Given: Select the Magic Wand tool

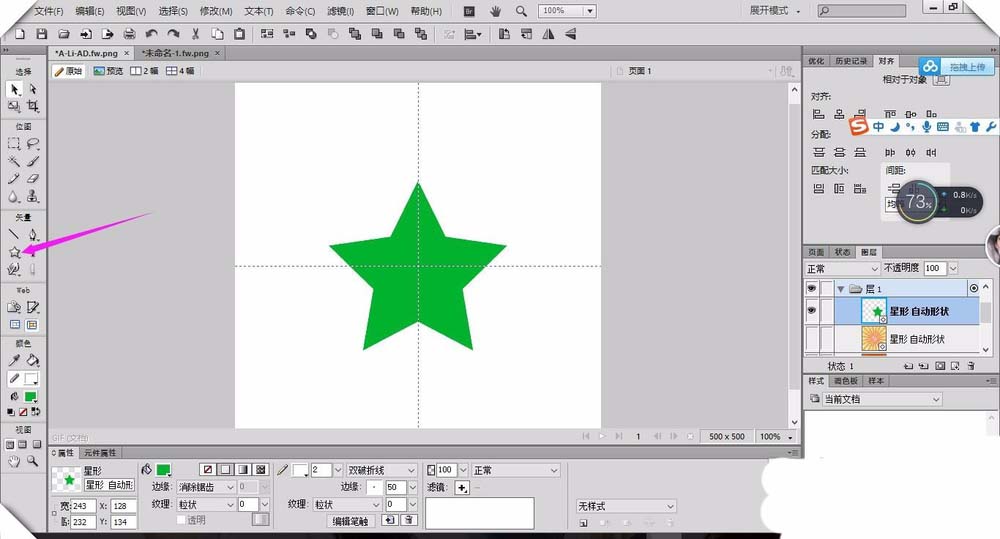Looking at the screenshot, I should (14, 161).
